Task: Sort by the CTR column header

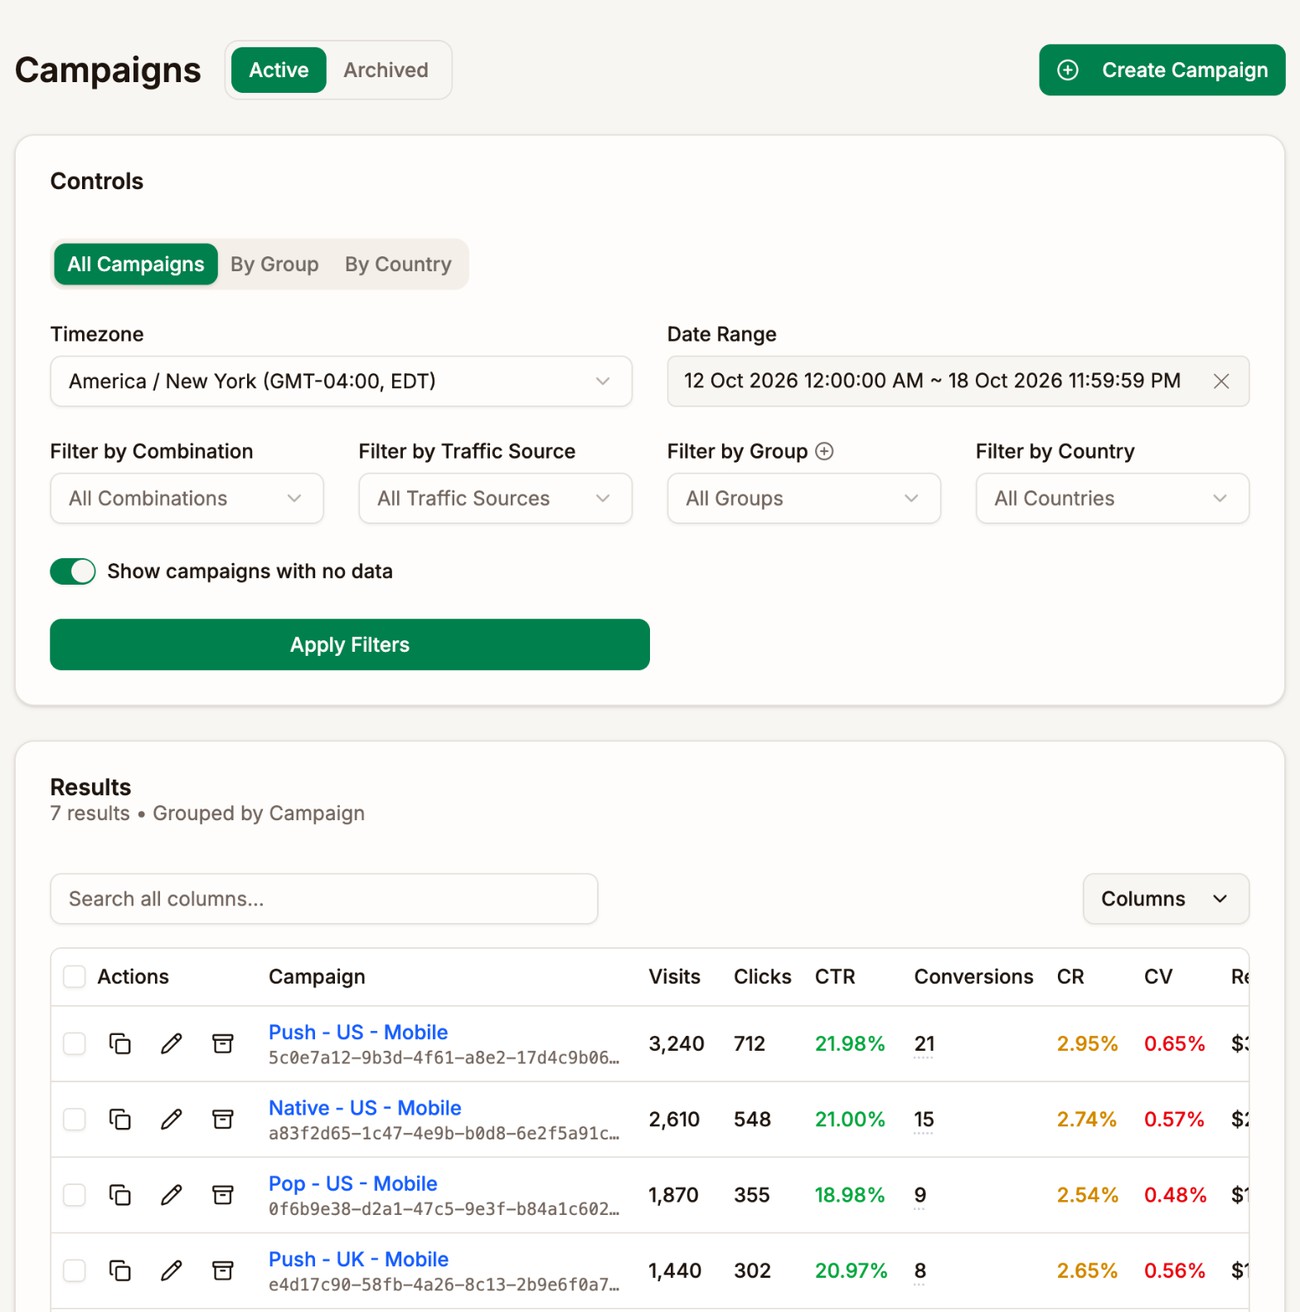Action: [835, 976]
